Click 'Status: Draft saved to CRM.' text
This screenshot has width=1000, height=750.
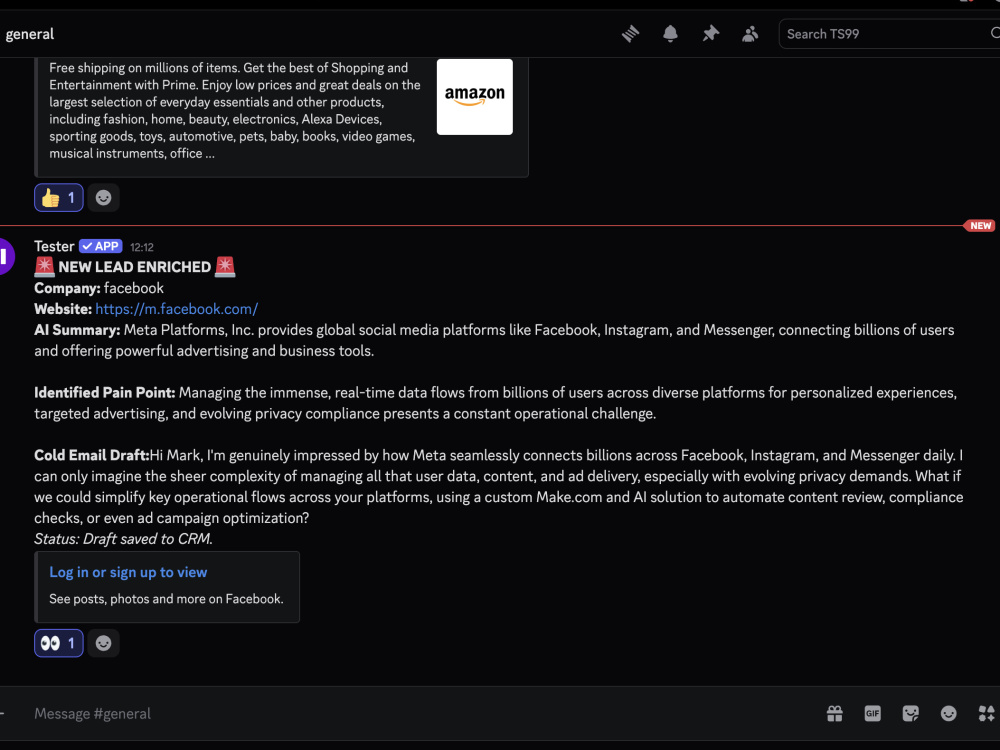point(123,539)
